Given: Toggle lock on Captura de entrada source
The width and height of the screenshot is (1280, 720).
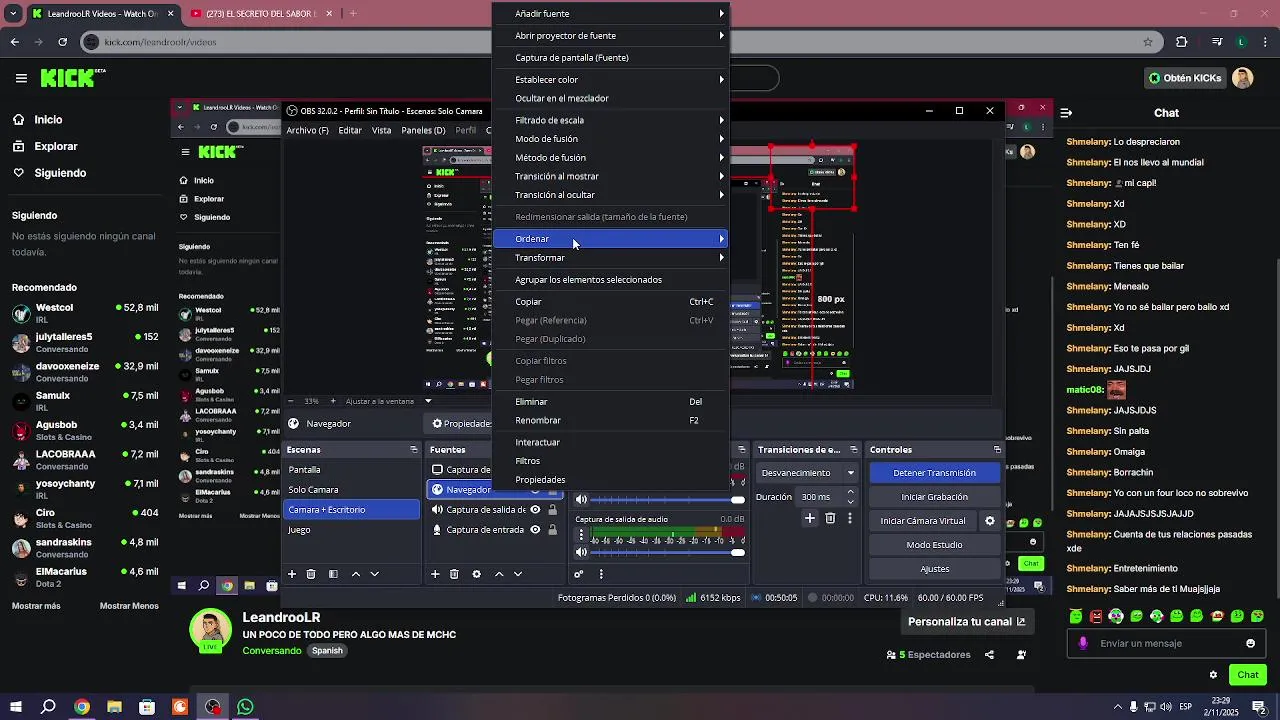Looking at the screenshot, I should click(x=552, y=530).
